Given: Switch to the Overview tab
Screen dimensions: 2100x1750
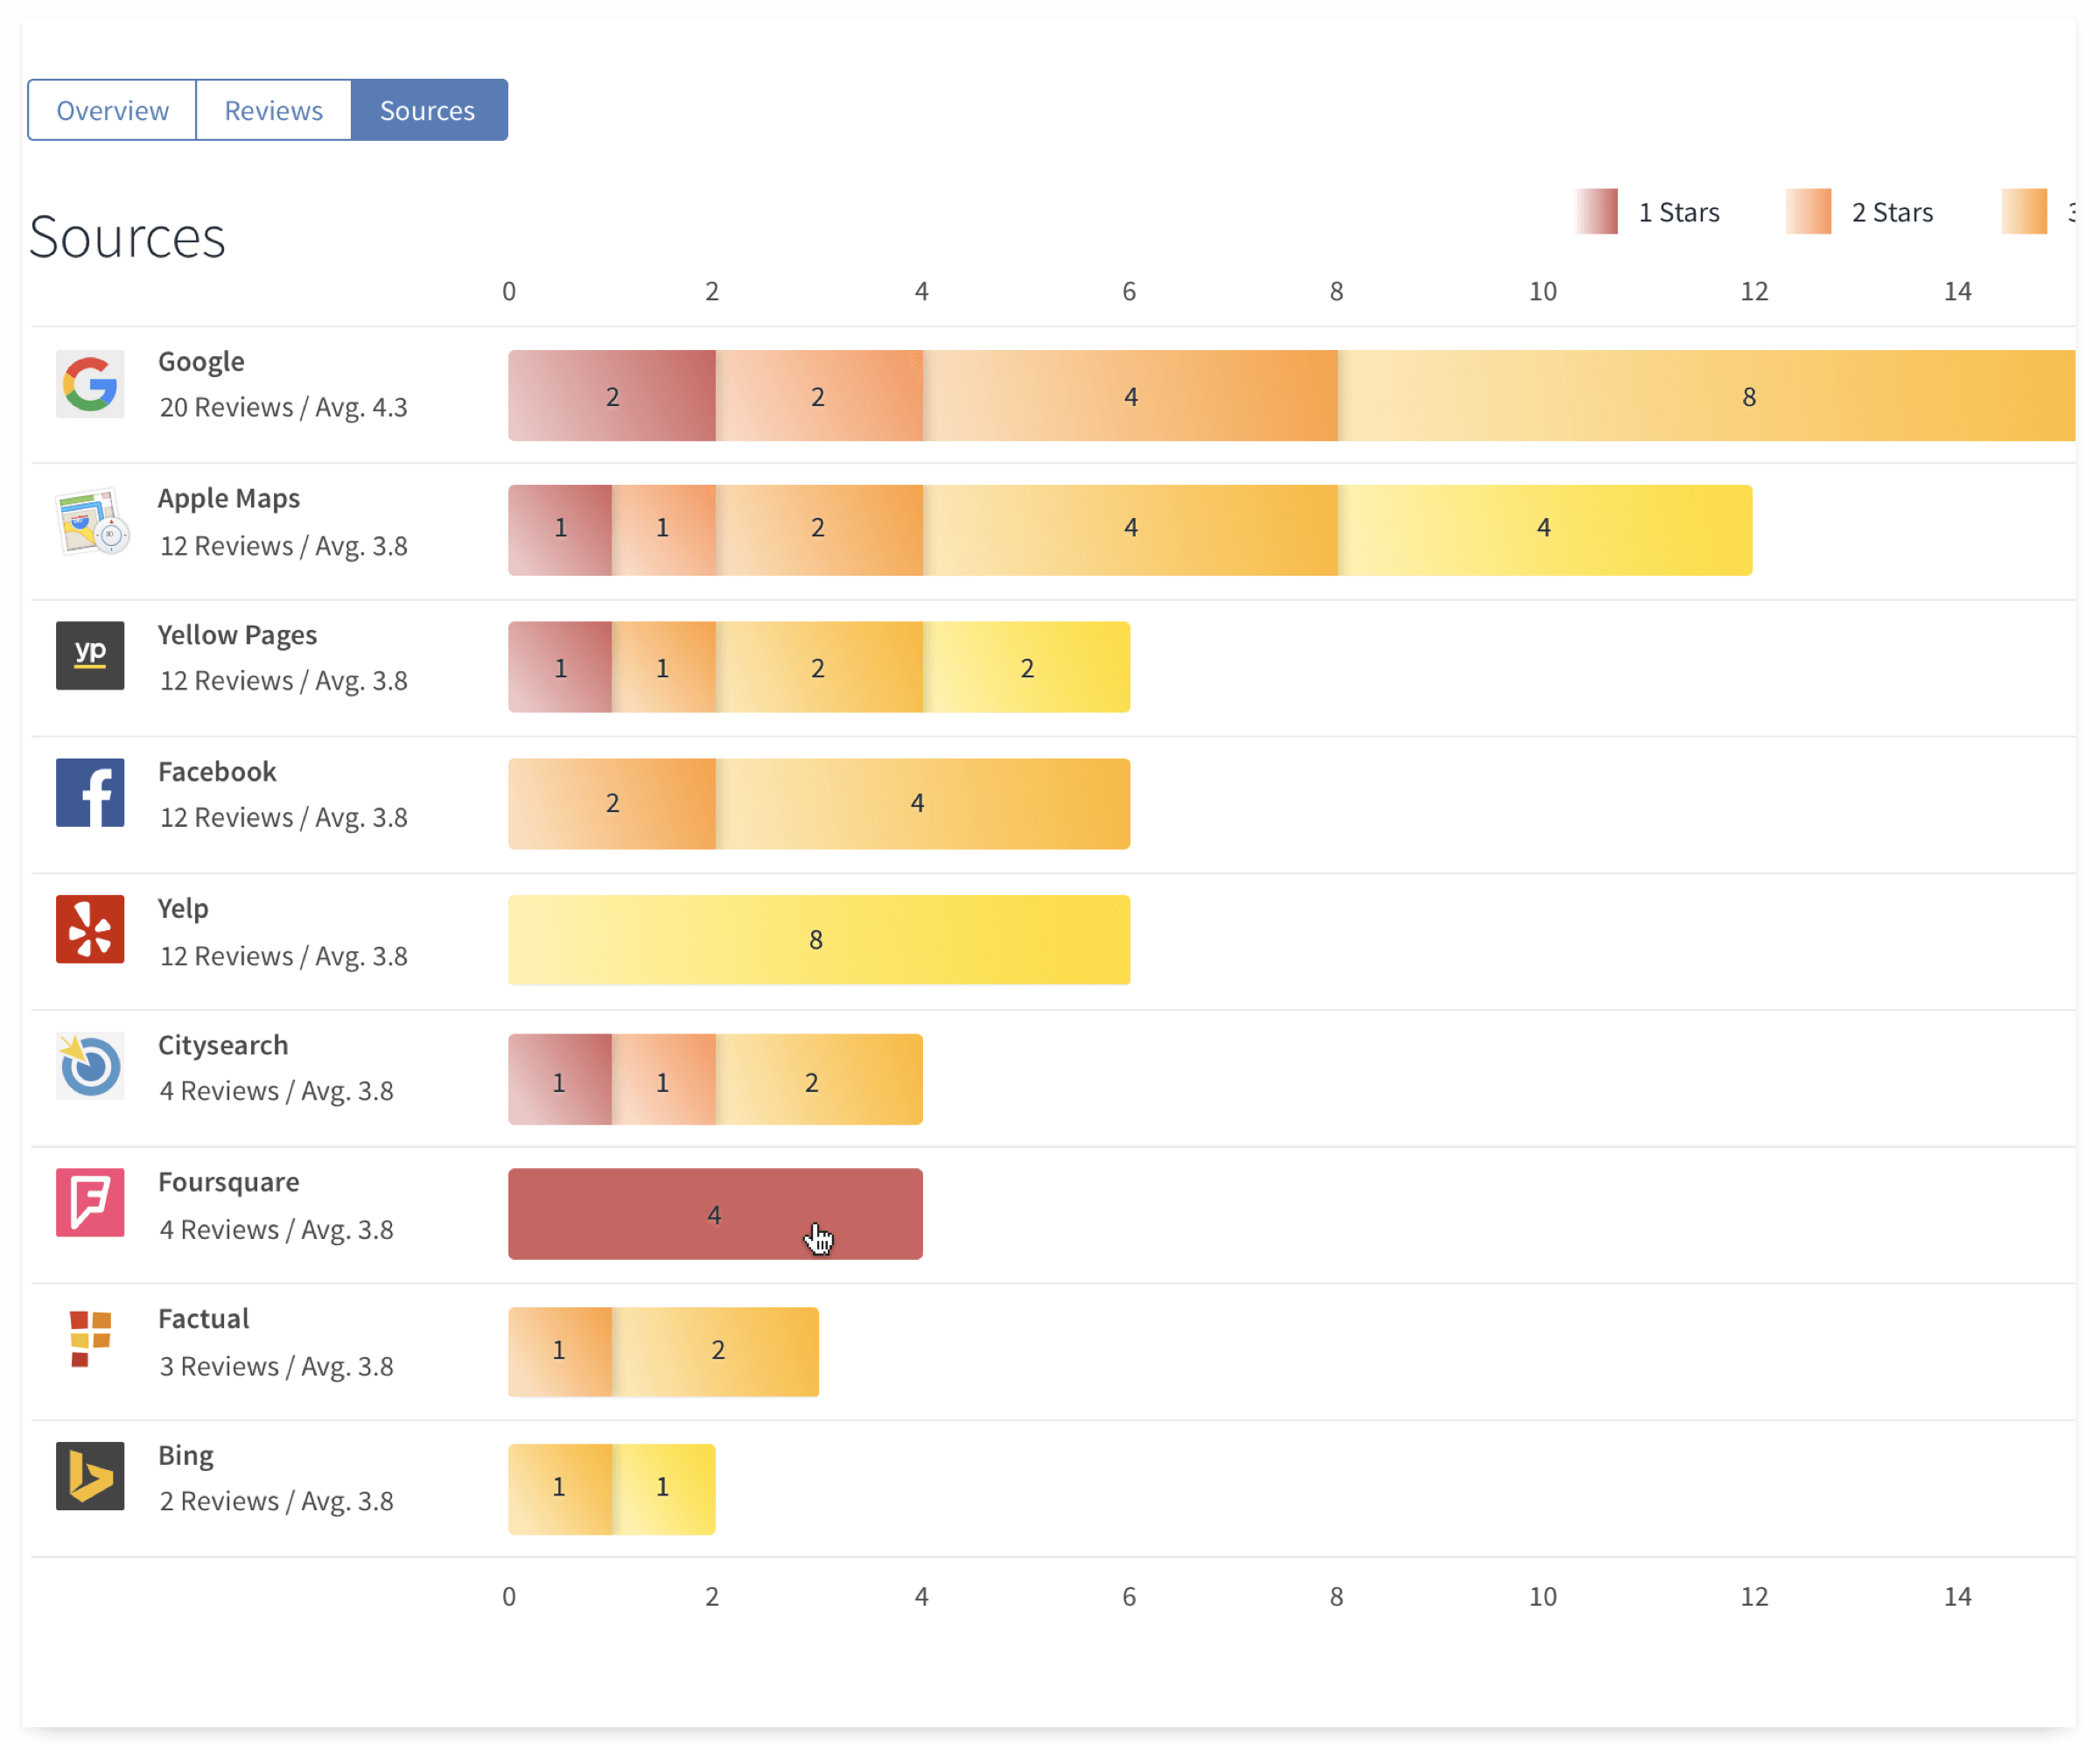Looking at the screenshot, I should coord(112,110).
